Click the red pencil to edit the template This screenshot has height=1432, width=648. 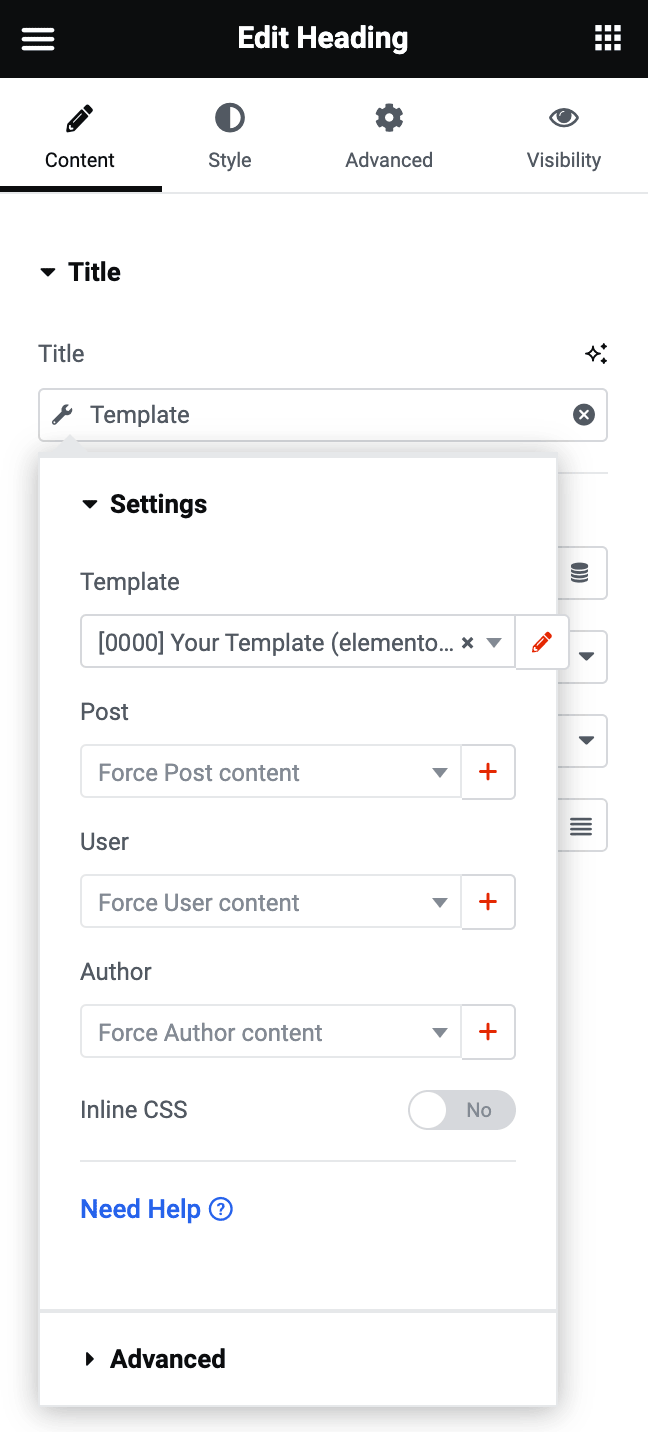point(541,643)
